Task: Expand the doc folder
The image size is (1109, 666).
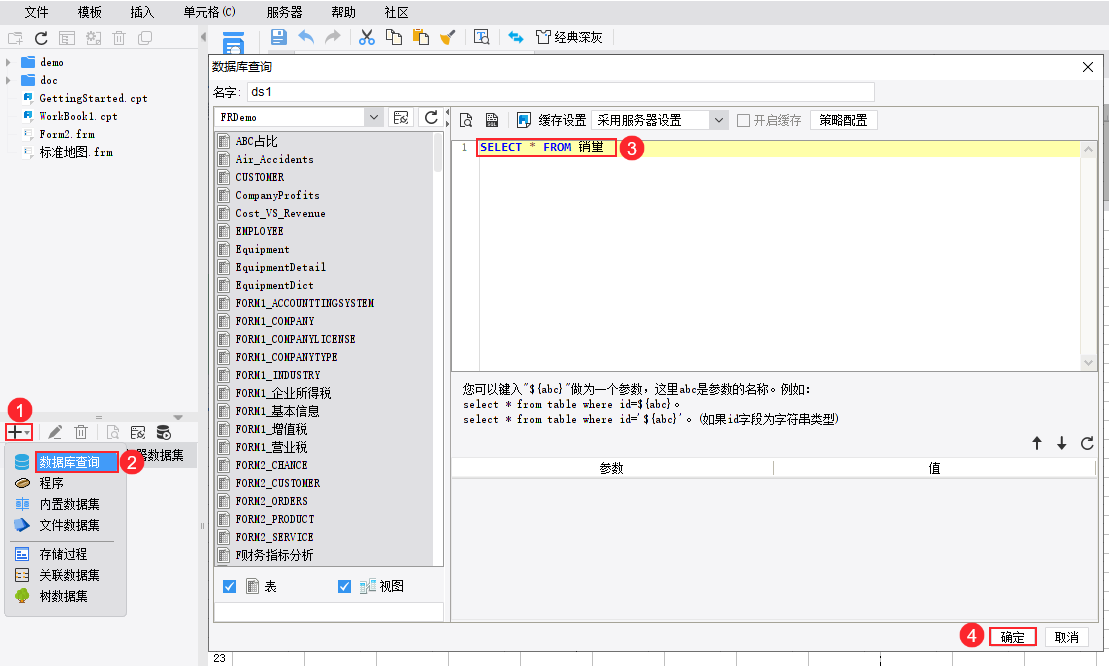Action: pyautogui.click(x=8, y=80)
